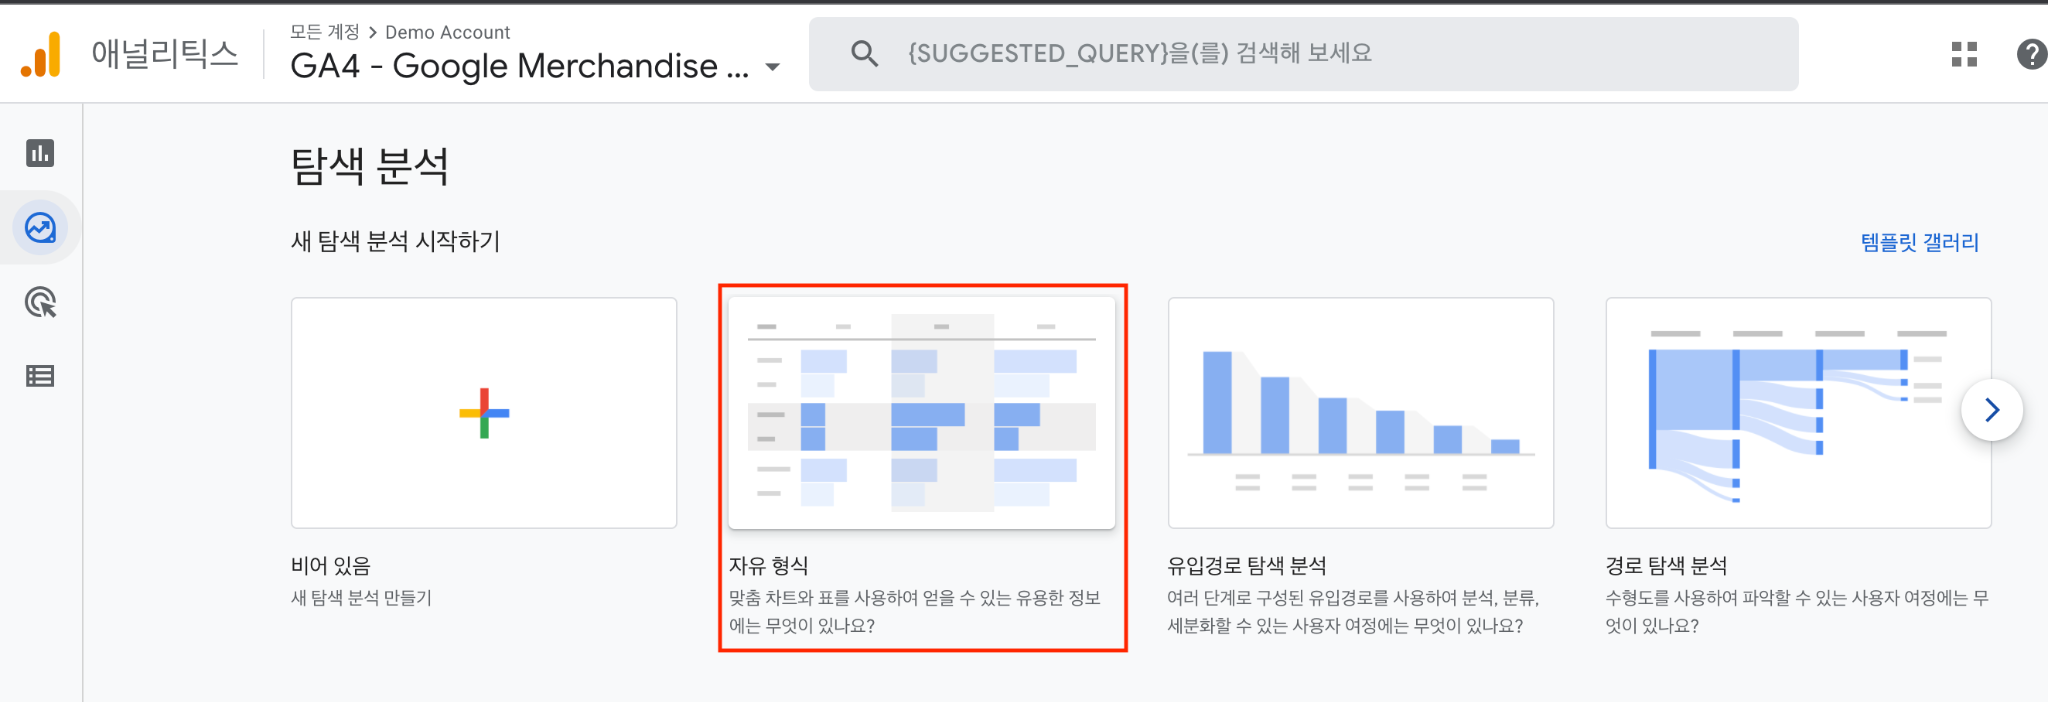Select the 경로 탐색 분석 path thumbnail

pos(1797,412)
